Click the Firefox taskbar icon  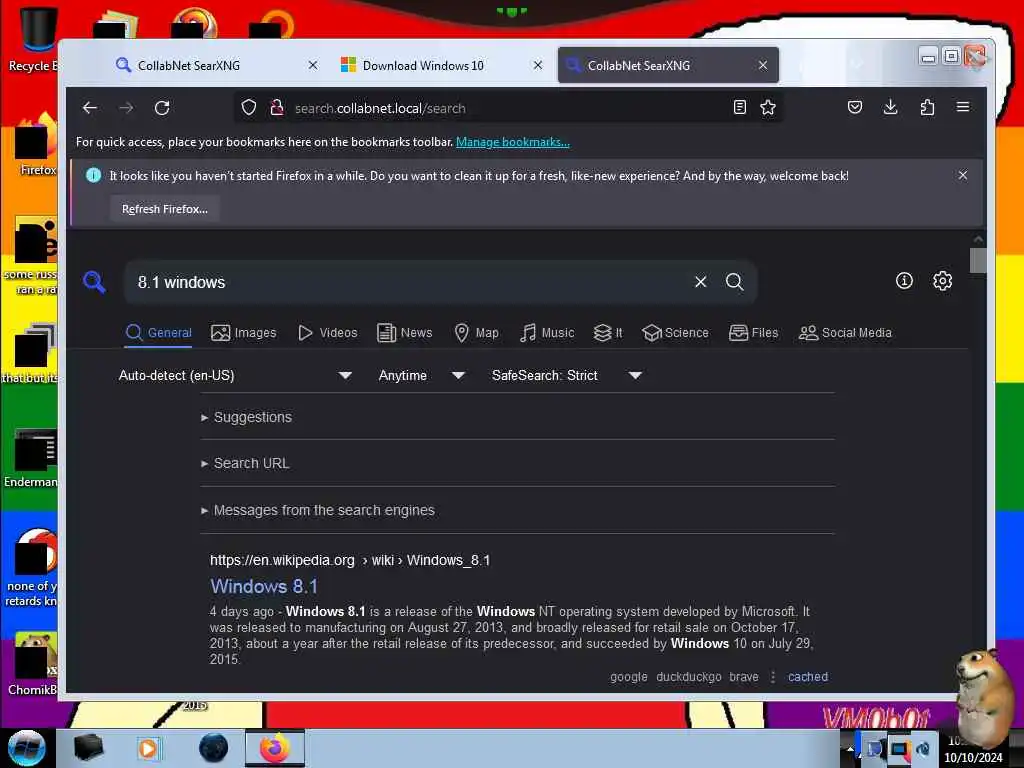[x=275, y=748]
